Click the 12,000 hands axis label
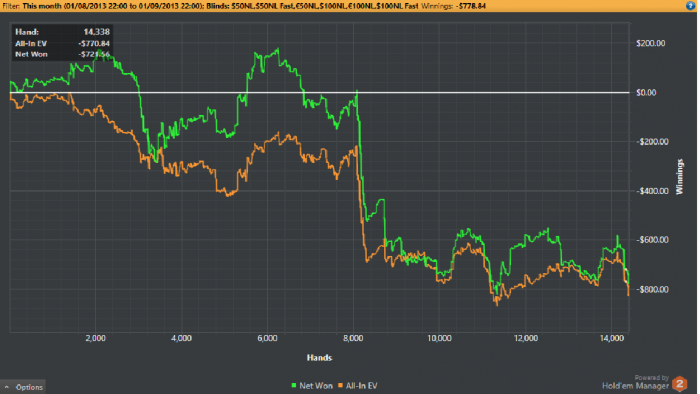This screenshot has height=394, width=700. click(x=525, y=338)
